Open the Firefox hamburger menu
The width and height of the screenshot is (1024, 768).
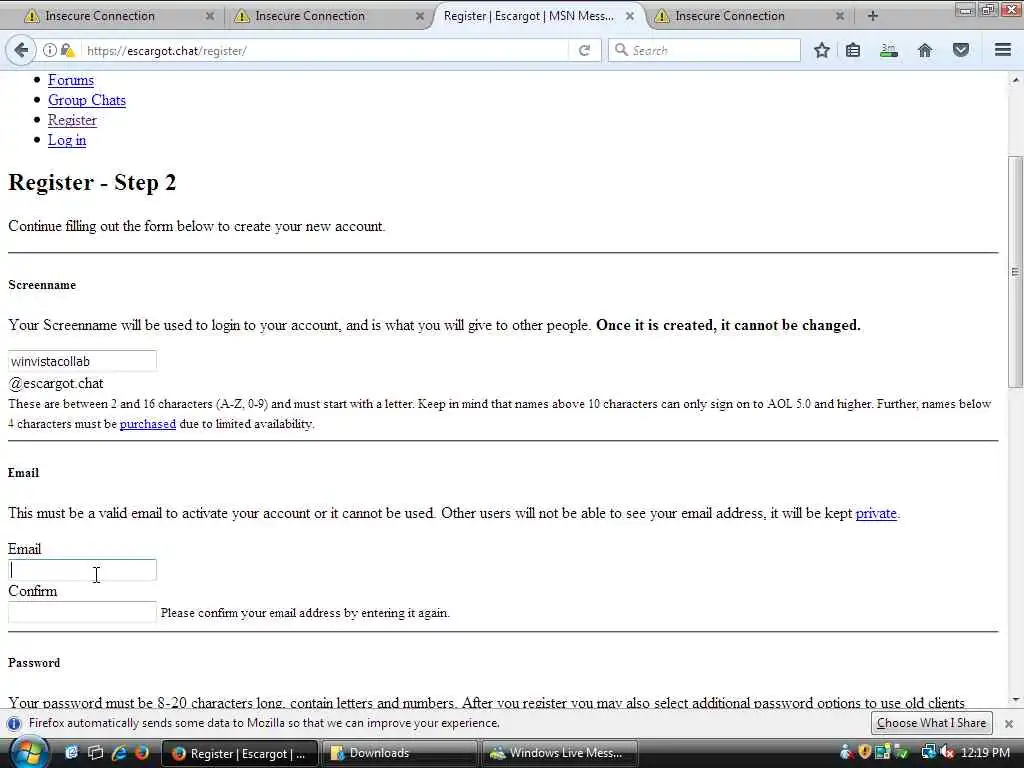(x=1003, y=50)
